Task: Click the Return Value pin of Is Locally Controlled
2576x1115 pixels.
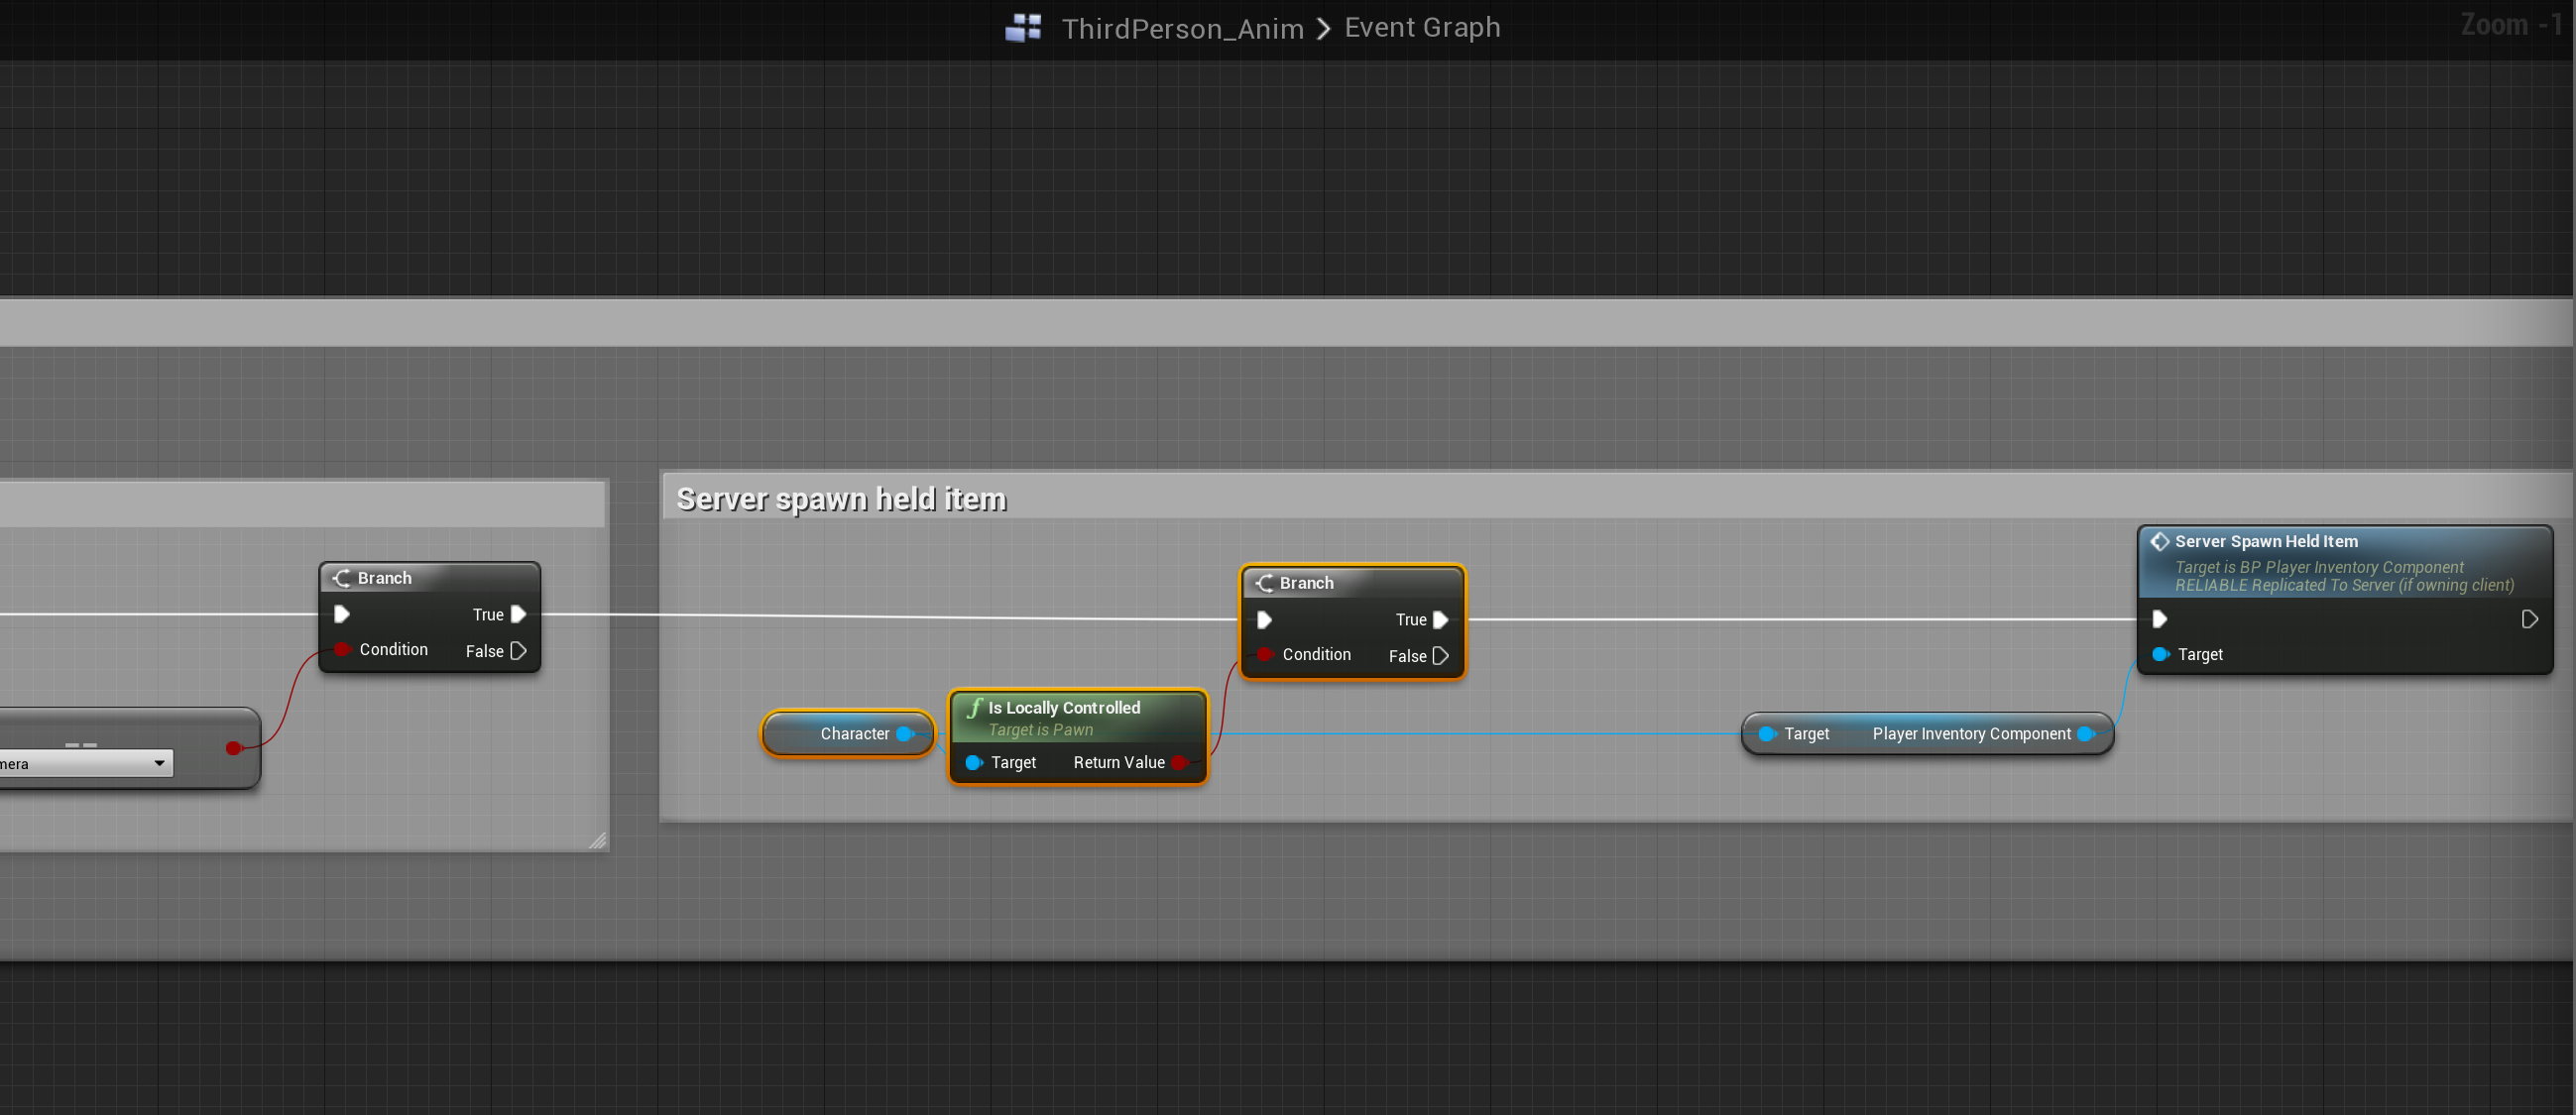Action: pyautogui.click(x=1179, y=762)
